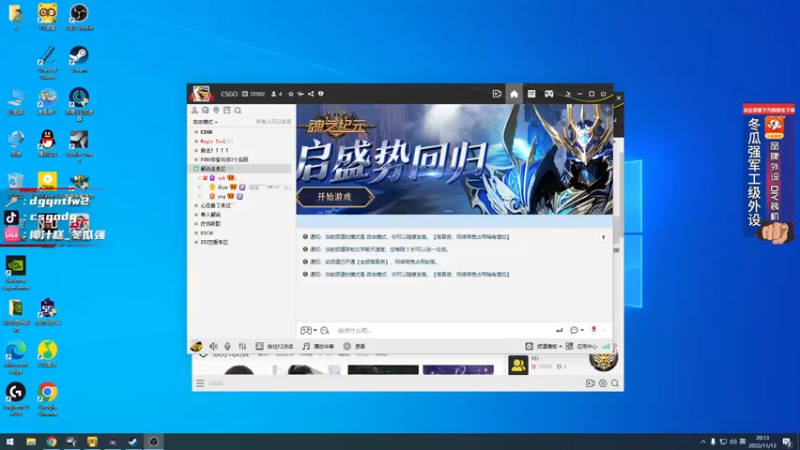Expand the CSGO root channel node
800x450 pixels.
(196, 132)
